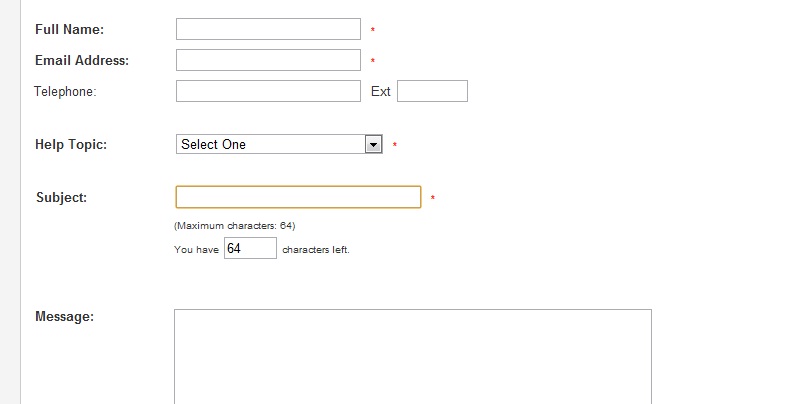The image size is (801, 404).
Task: Click the required asterisk after Subject field
Action: [x=433, y=198]
